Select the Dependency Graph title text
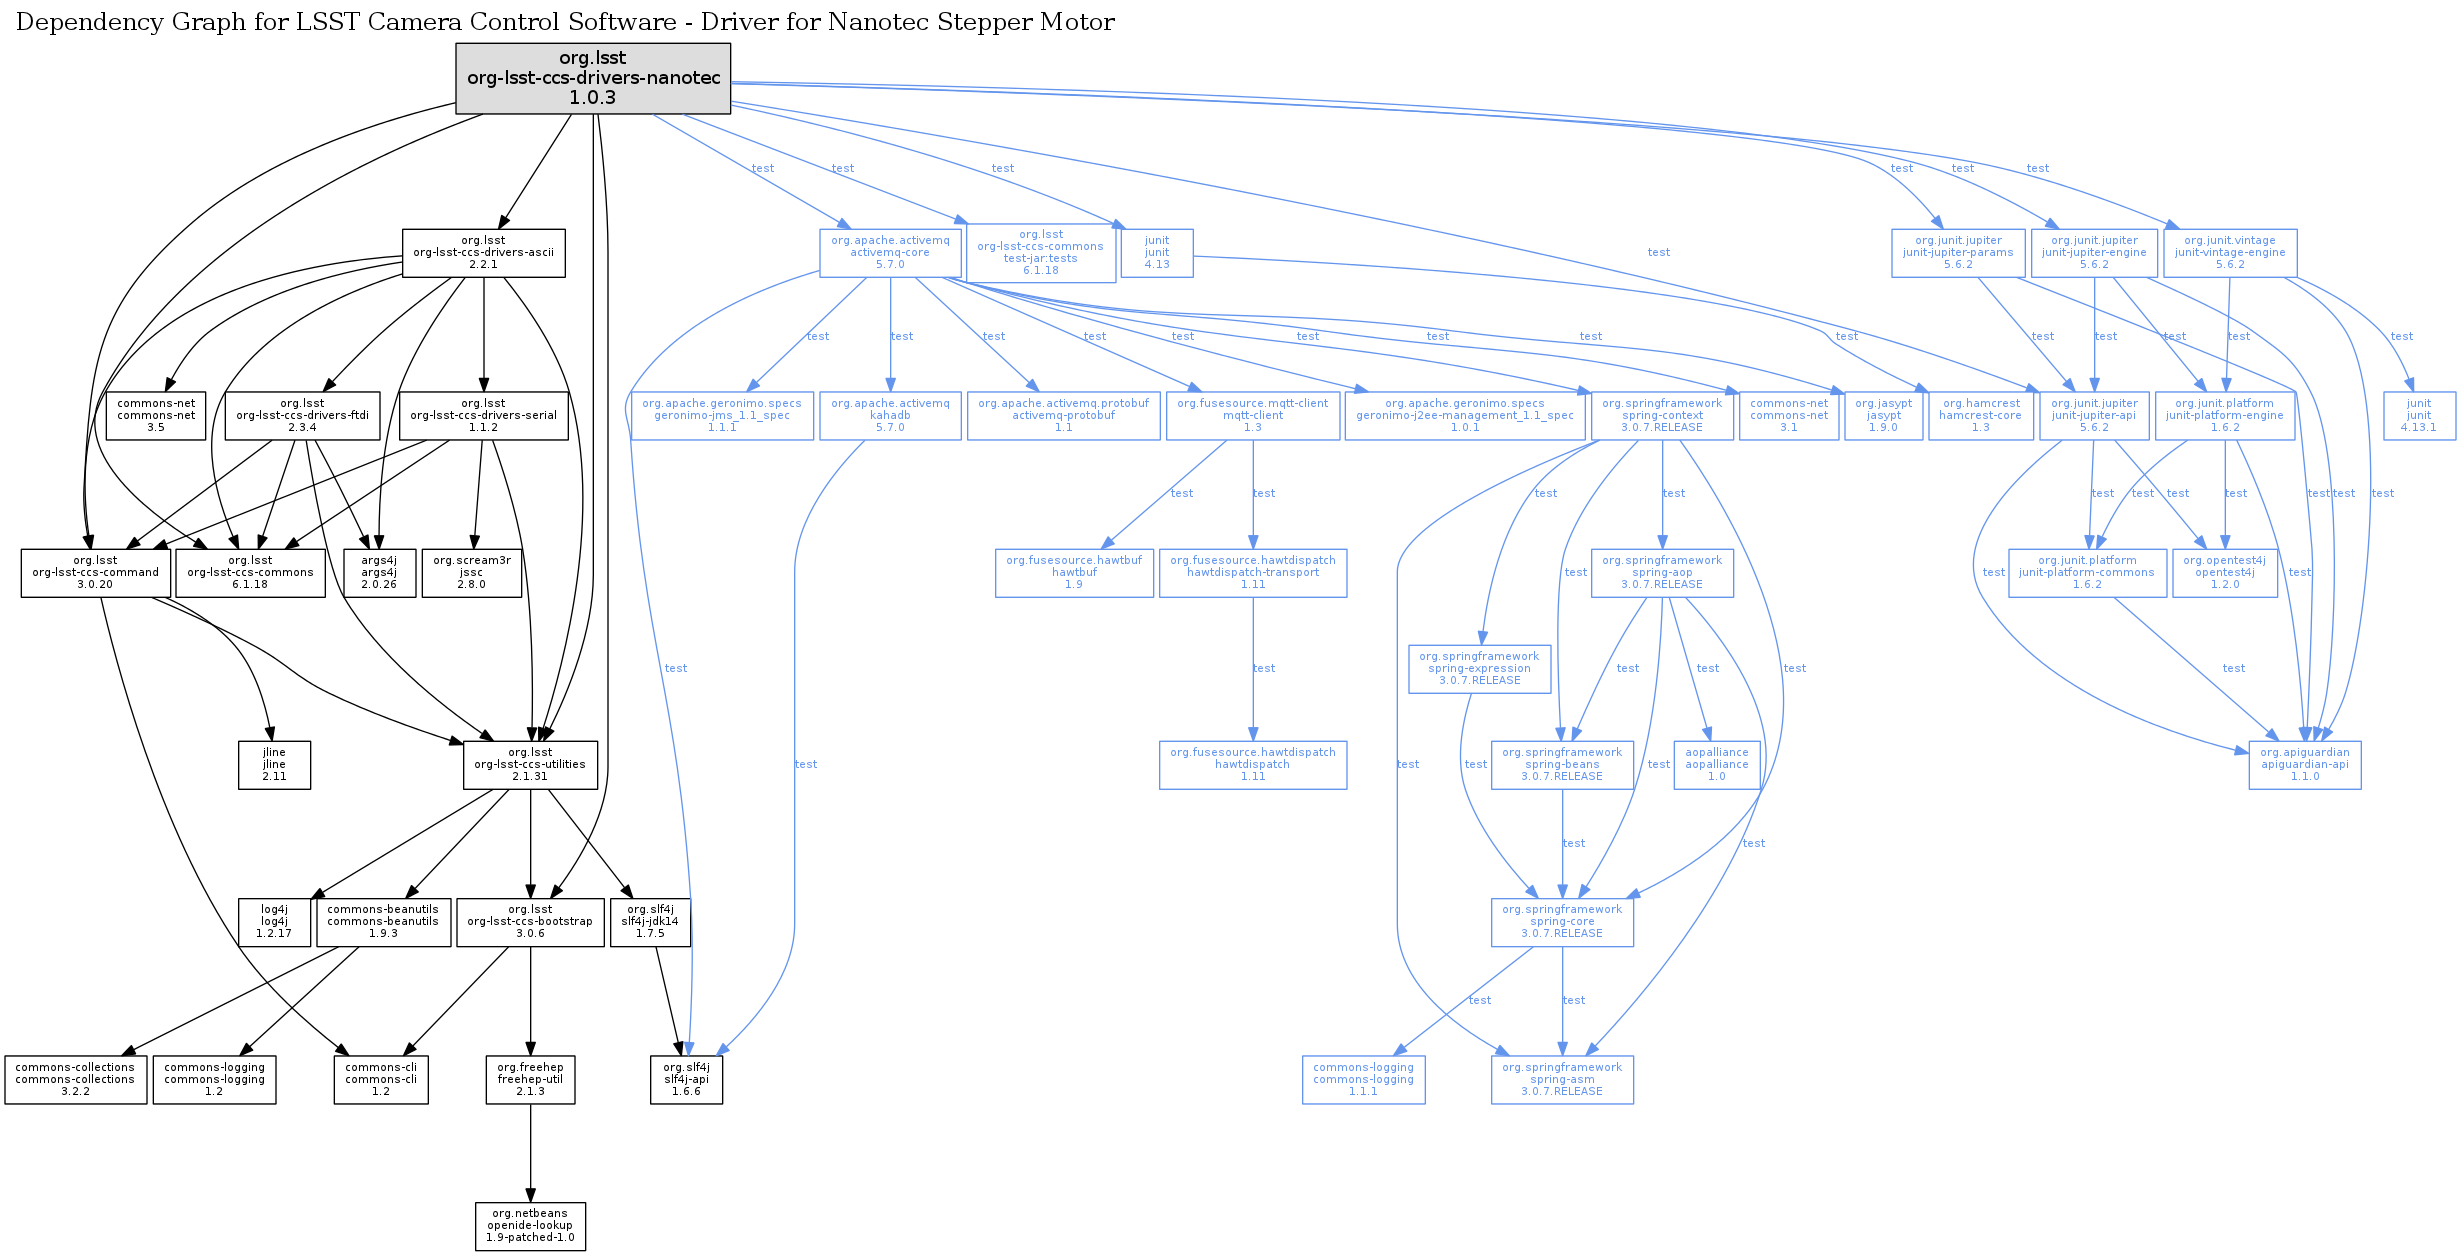2461x1256 pixels. coord(565,22)
